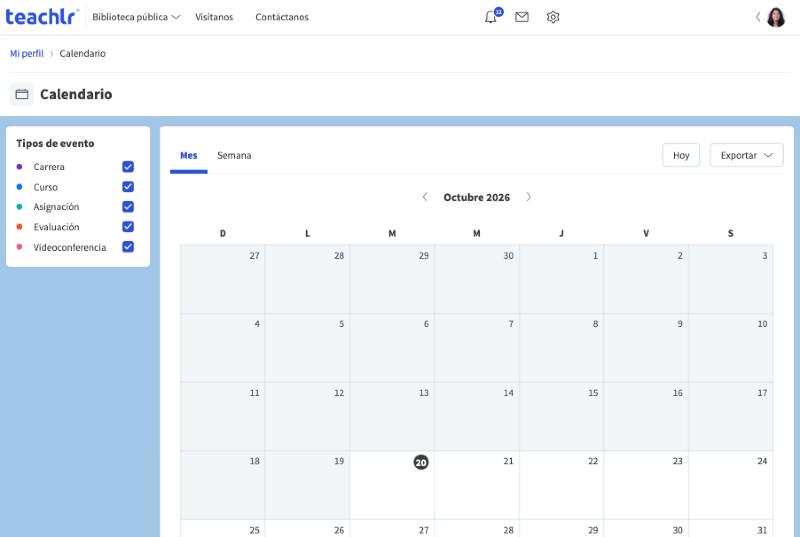Select day 12 in the calendar
The image size is (800, 537).
(307, 416)
